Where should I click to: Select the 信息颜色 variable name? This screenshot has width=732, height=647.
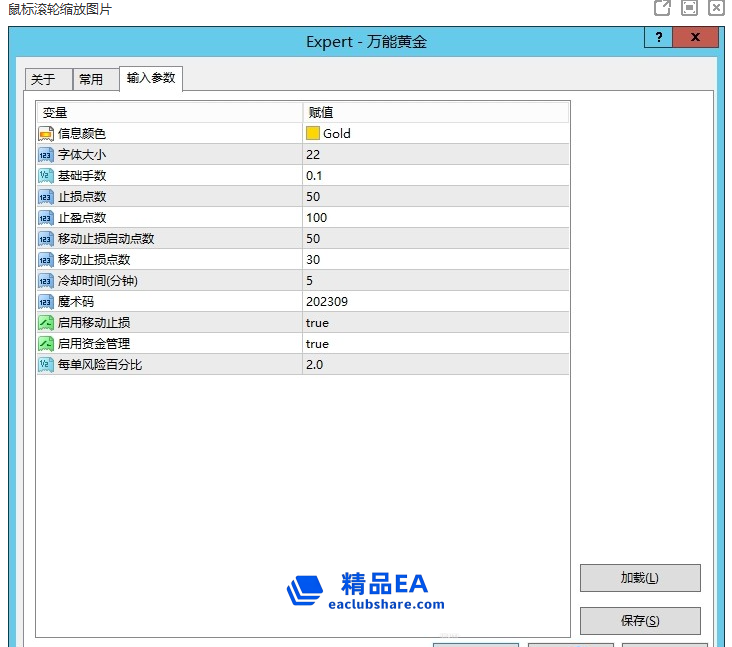click(x=82, y=134)
